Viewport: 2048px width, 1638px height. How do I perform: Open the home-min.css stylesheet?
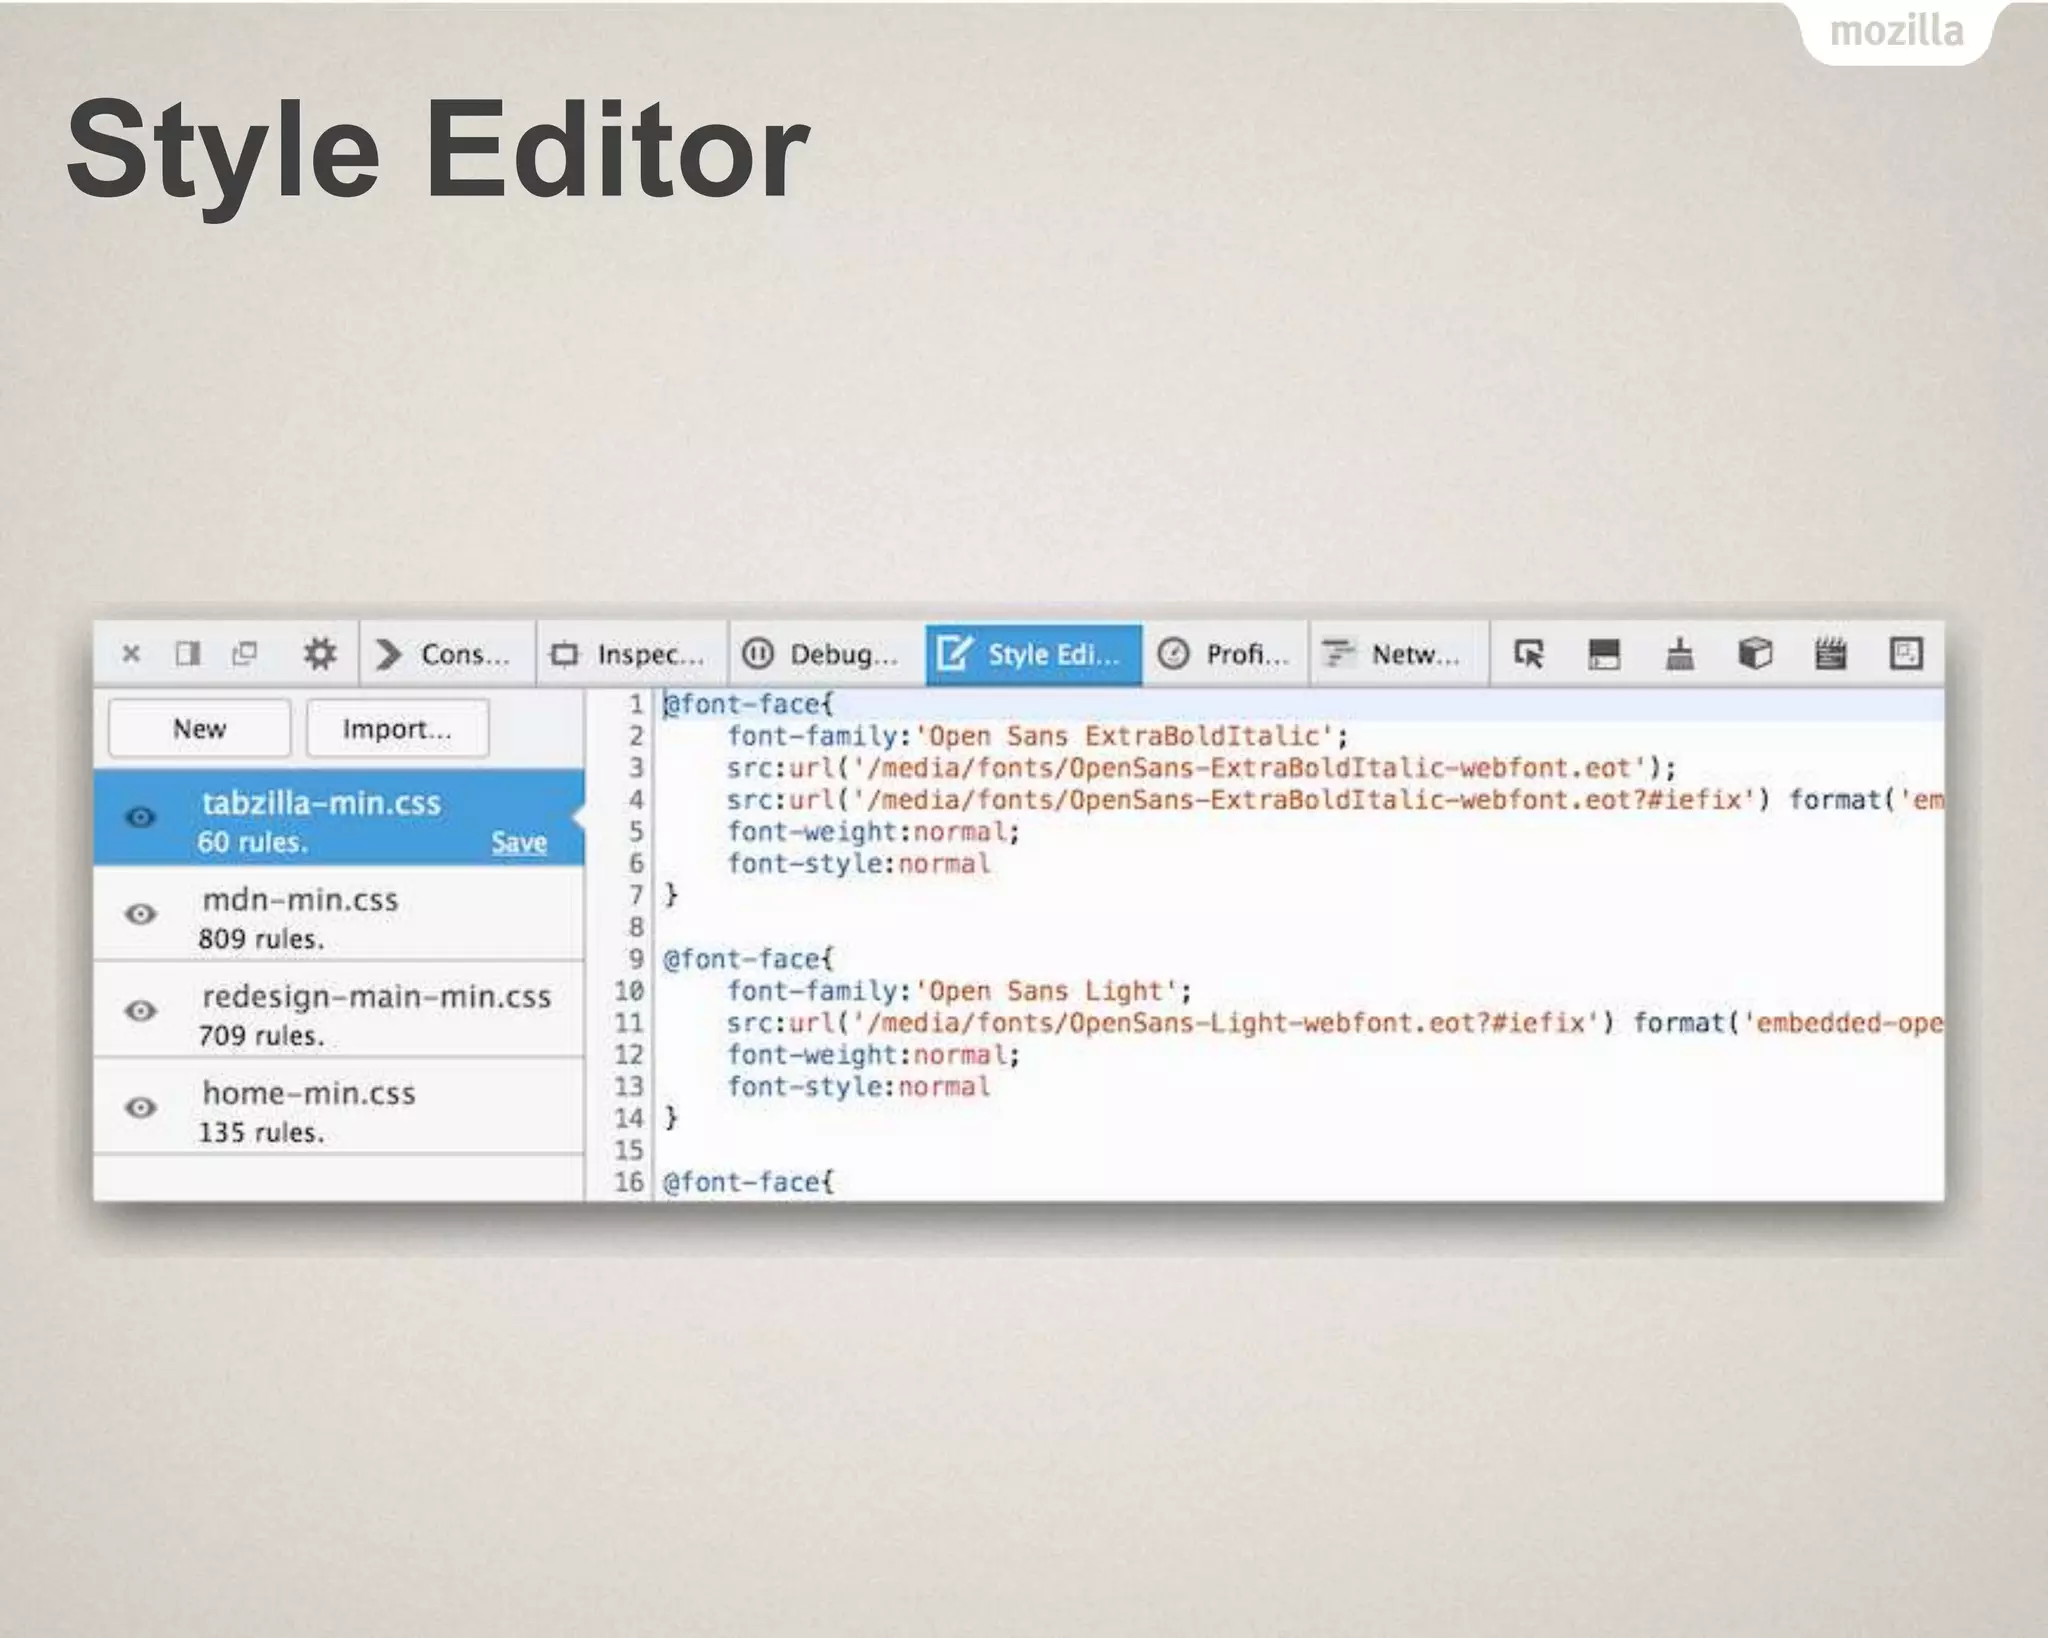click(x=339, y=1107)
